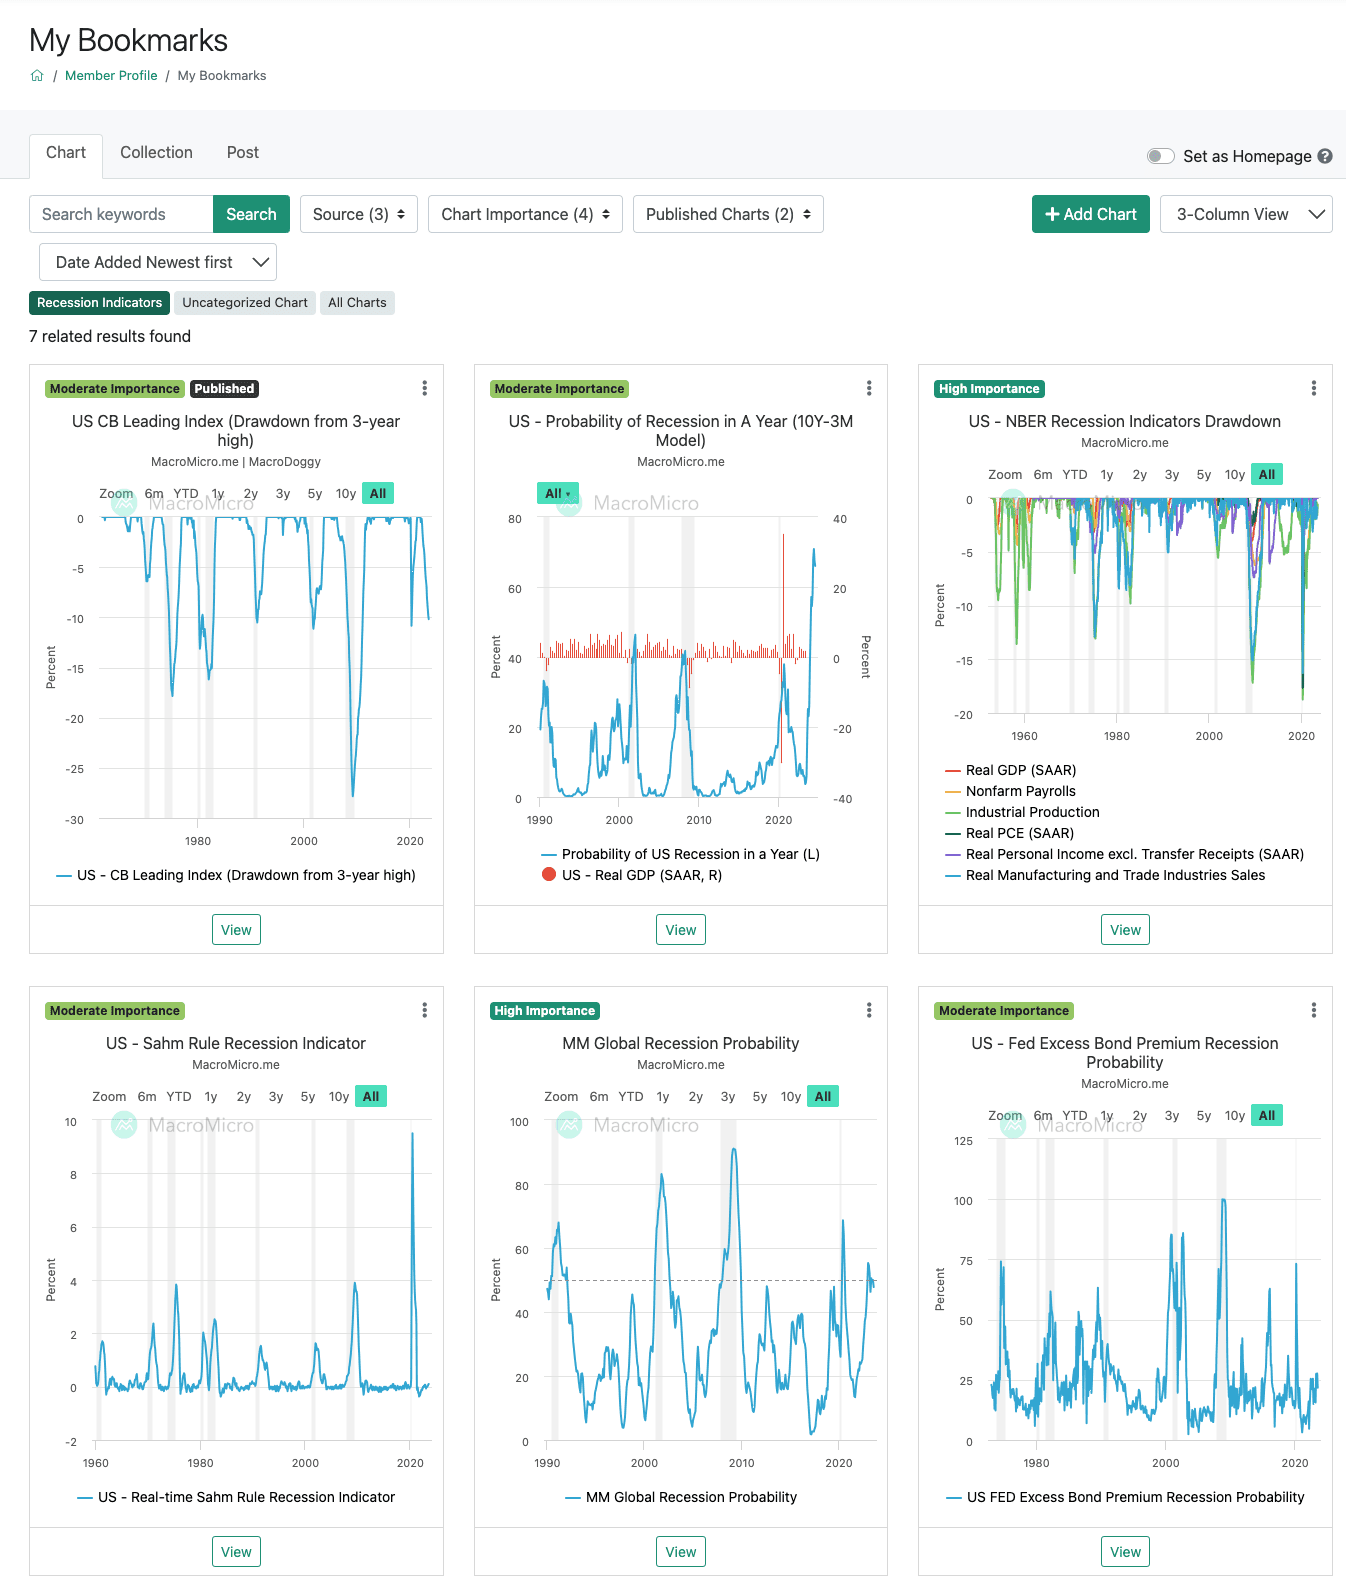This screenshot has height=1592, width=1346.
Task: Open the Date Added Newest first sort dropdown
Action: coord(158,262)
